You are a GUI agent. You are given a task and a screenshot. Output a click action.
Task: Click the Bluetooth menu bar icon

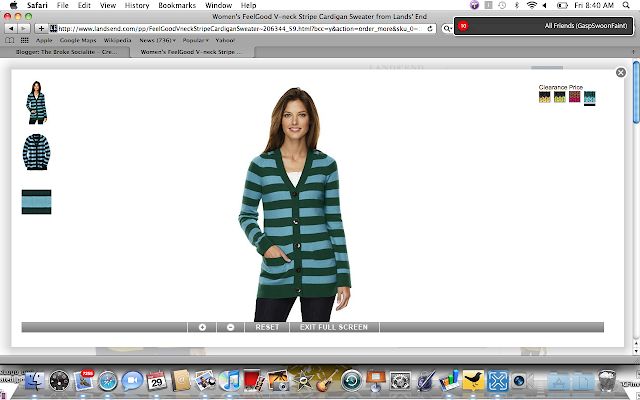coord(517,5)
